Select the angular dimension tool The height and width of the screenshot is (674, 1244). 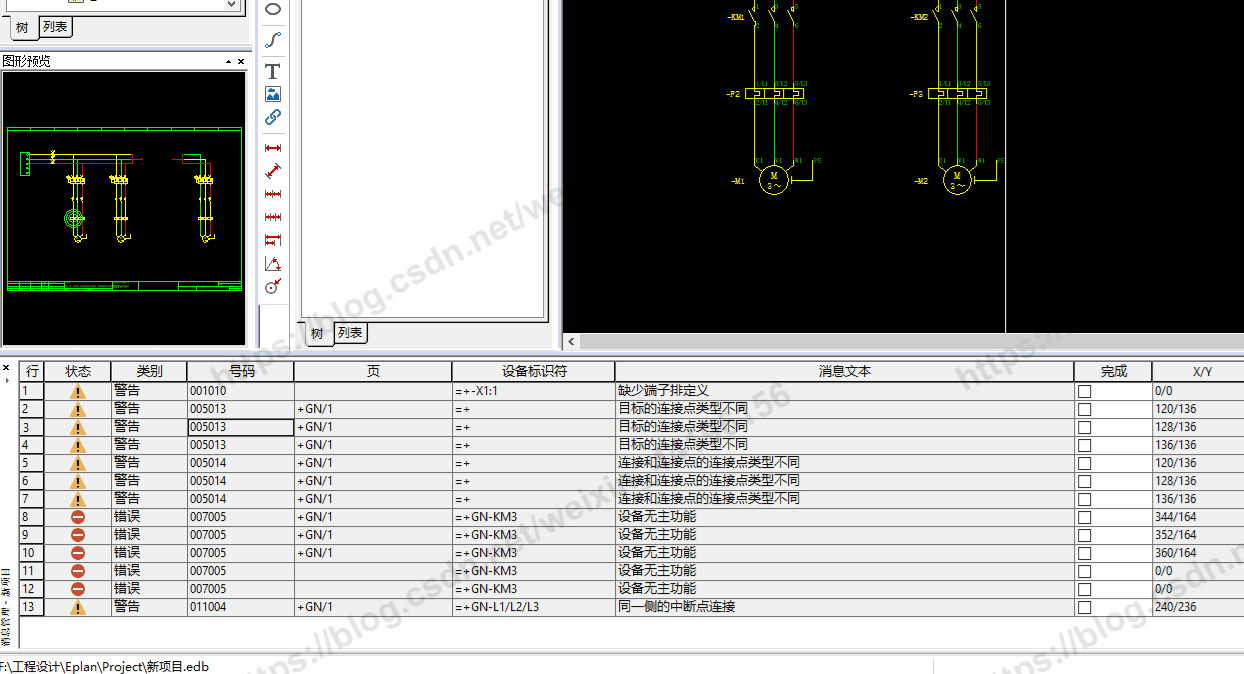tap(272, 264)
